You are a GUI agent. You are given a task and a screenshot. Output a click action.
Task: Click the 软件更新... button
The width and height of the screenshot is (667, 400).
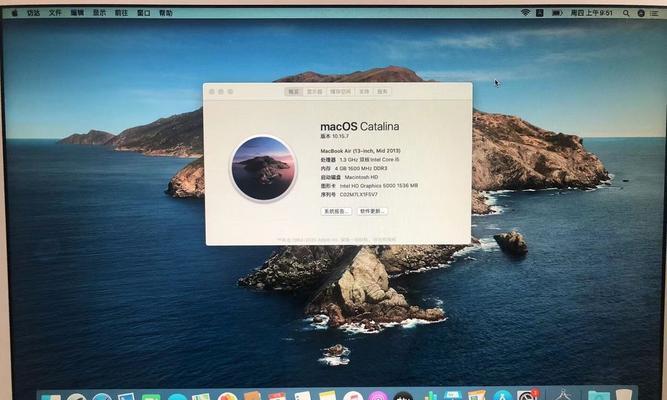372,211
